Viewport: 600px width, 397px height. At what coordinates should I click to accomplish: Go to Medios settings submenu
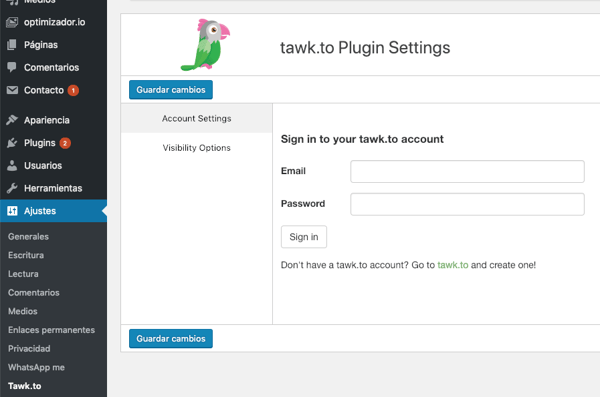tap(23, 311)
